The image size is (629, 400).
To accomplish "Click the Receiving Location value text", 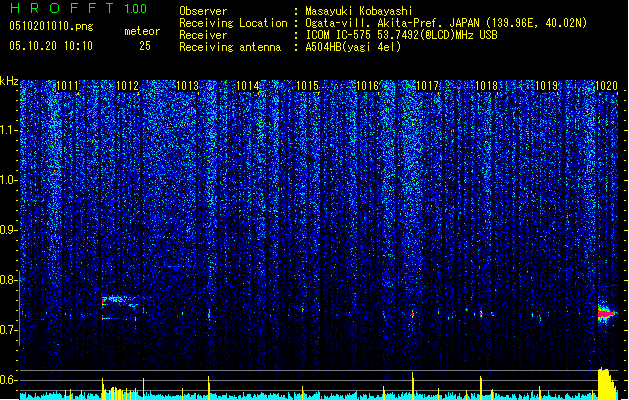I will [x=446, y=23].
